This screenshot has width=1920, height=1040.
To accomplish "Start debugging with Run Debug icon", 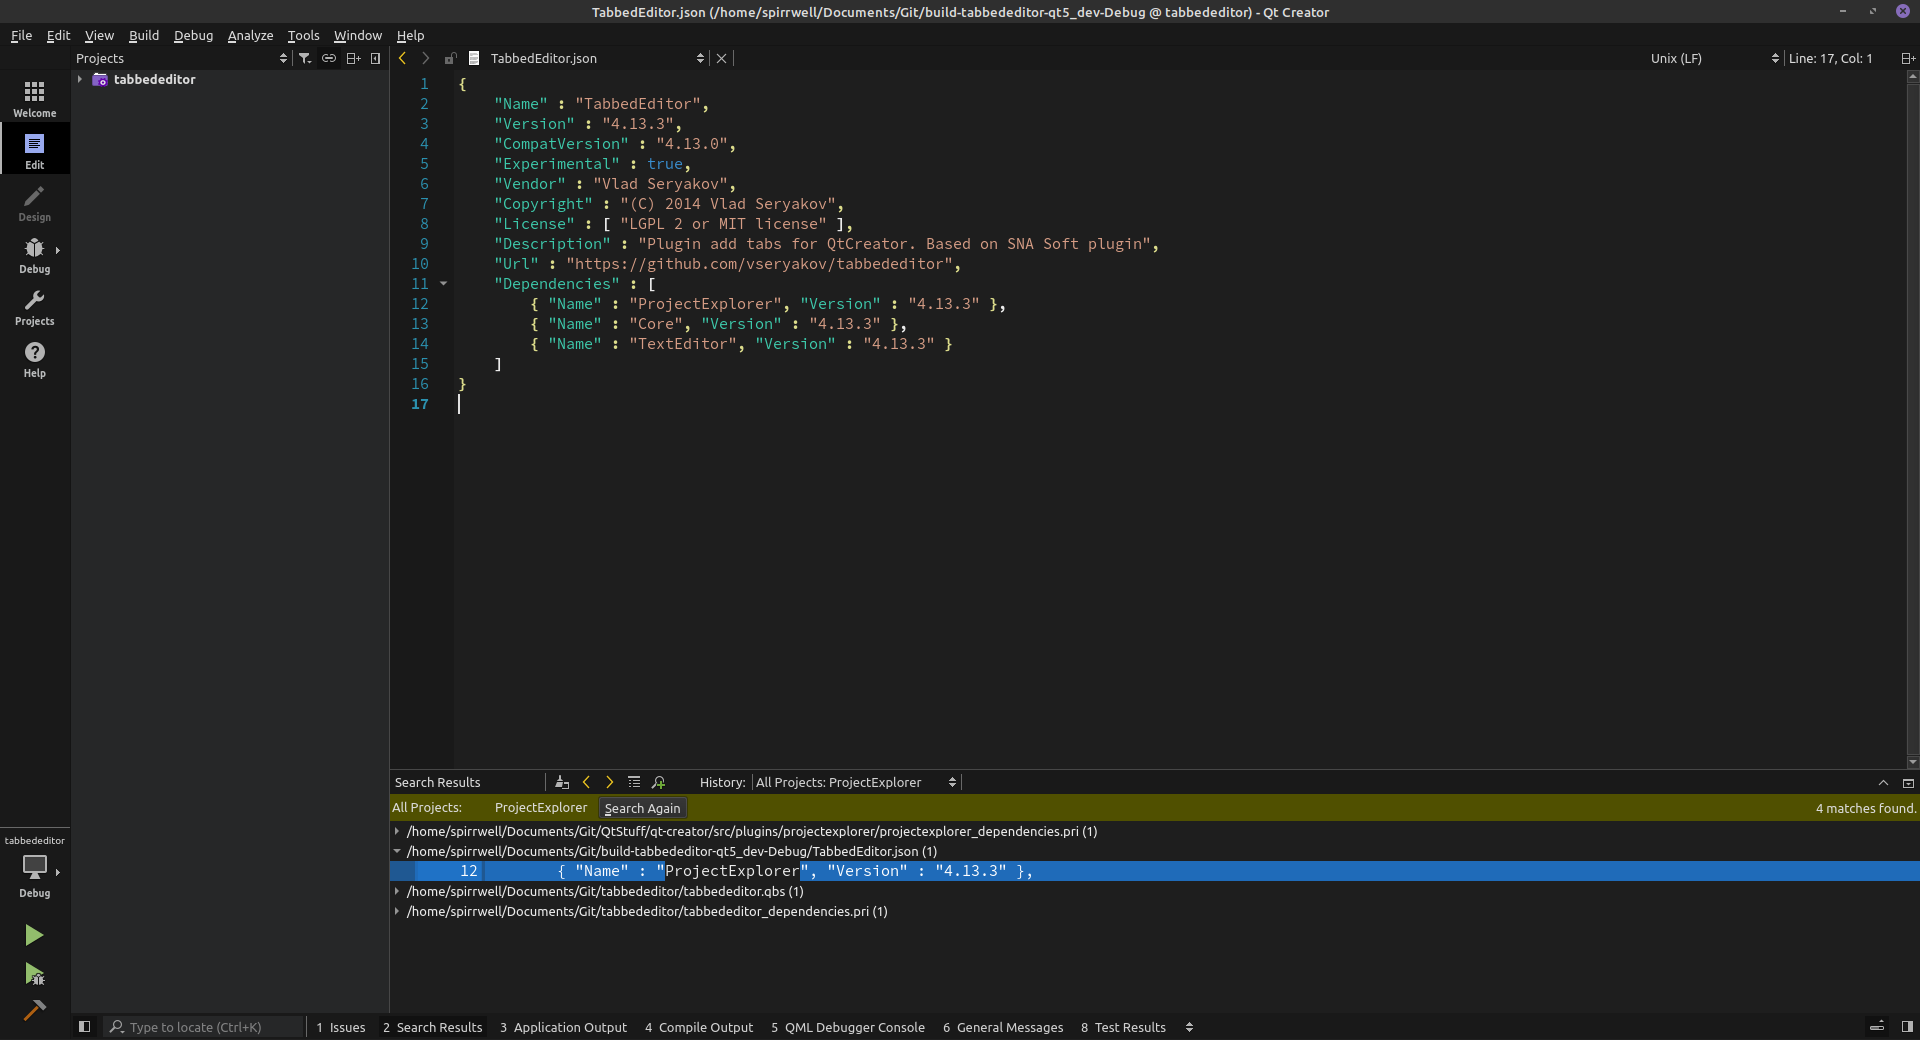I will [x=34, y=973].
